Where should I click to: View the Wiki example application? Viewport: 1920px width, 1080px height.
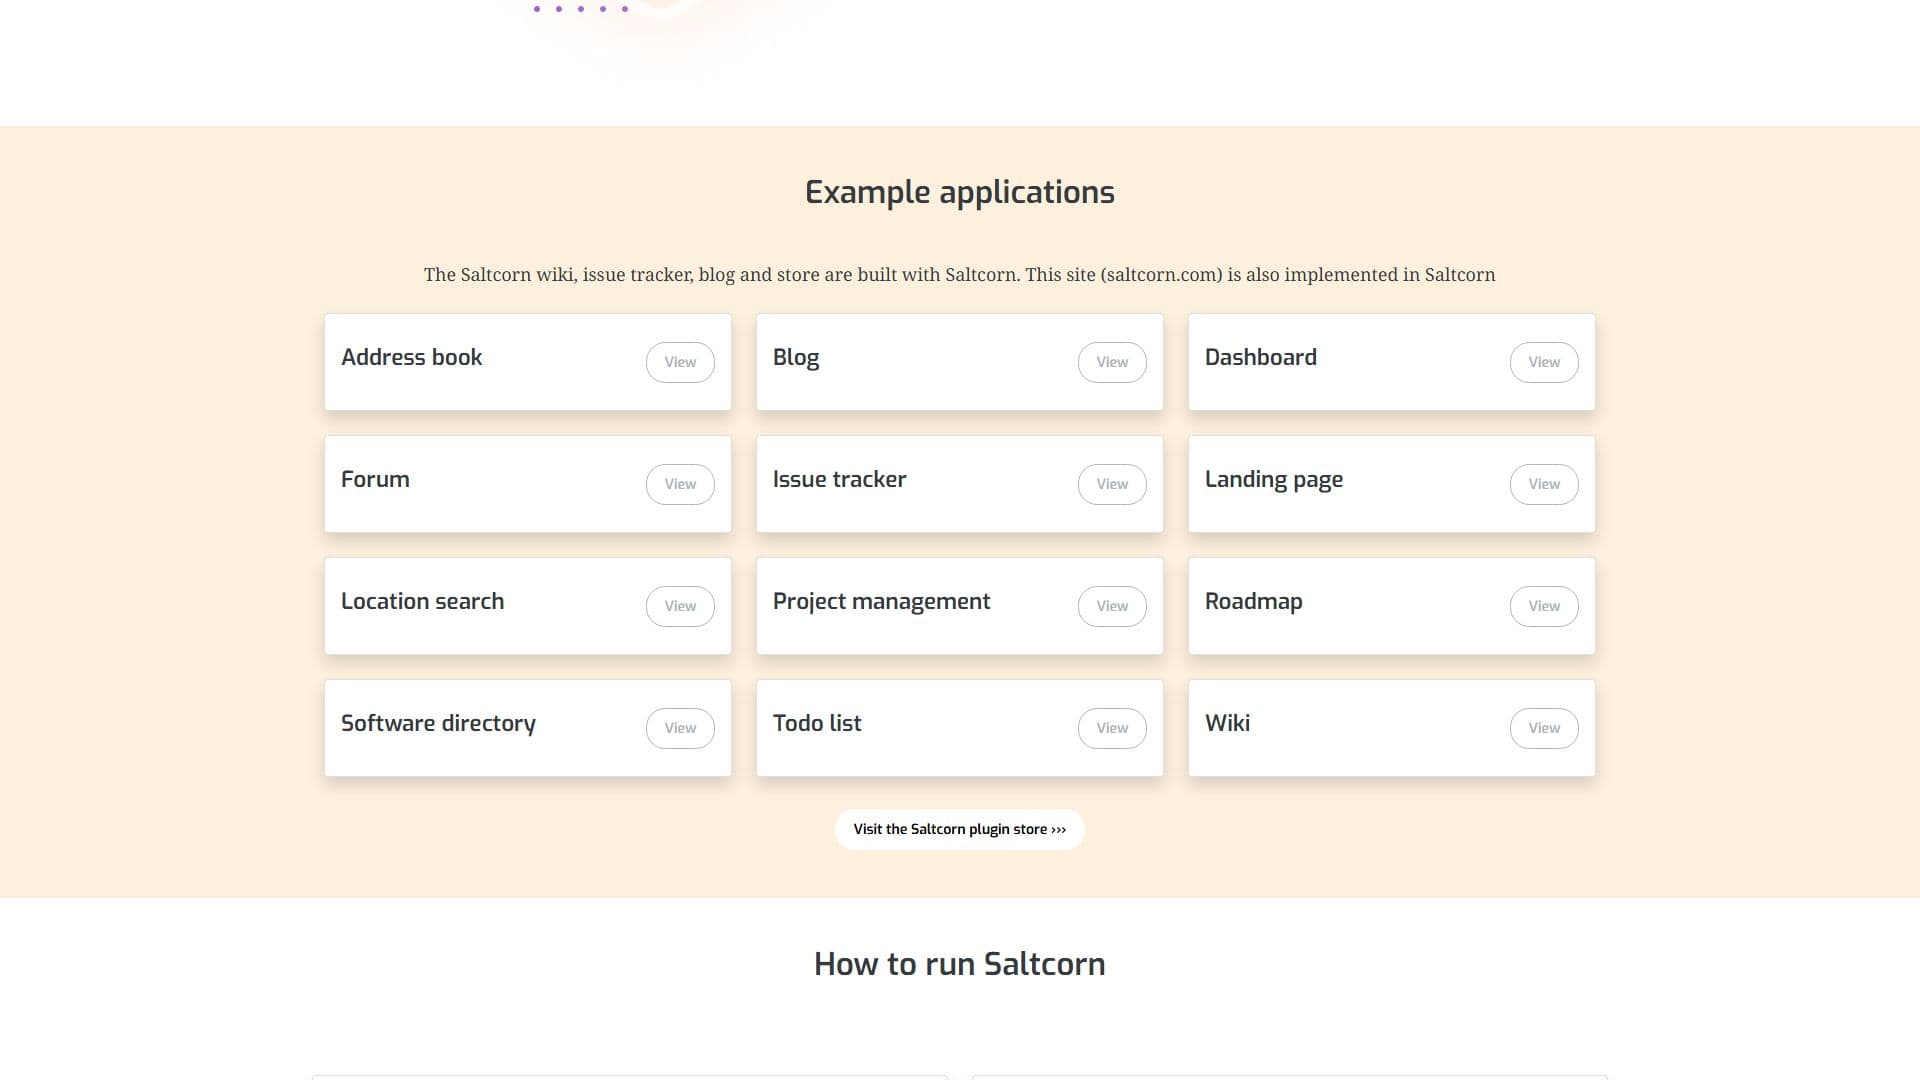(1544, 728)
